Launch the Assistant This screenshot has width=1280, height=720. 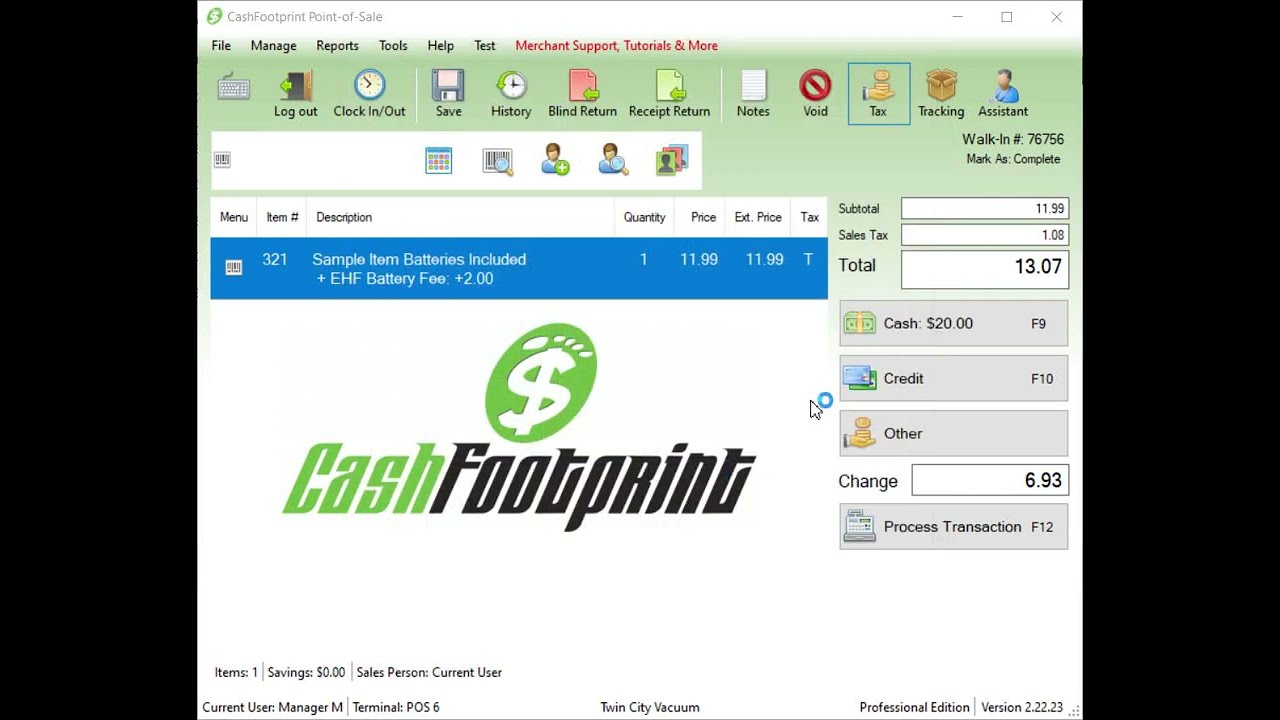tap(1003, 94)
